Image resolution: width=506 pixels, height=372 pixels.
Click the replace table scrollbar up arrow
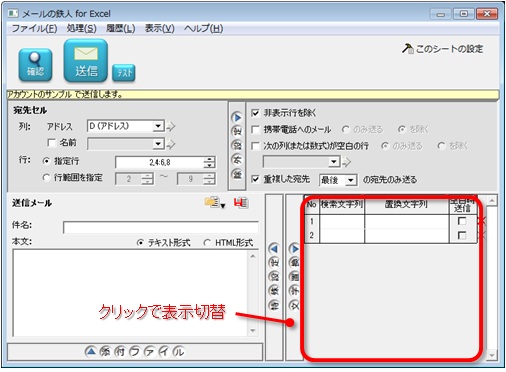pyautogui.click(x=492, y=201)
